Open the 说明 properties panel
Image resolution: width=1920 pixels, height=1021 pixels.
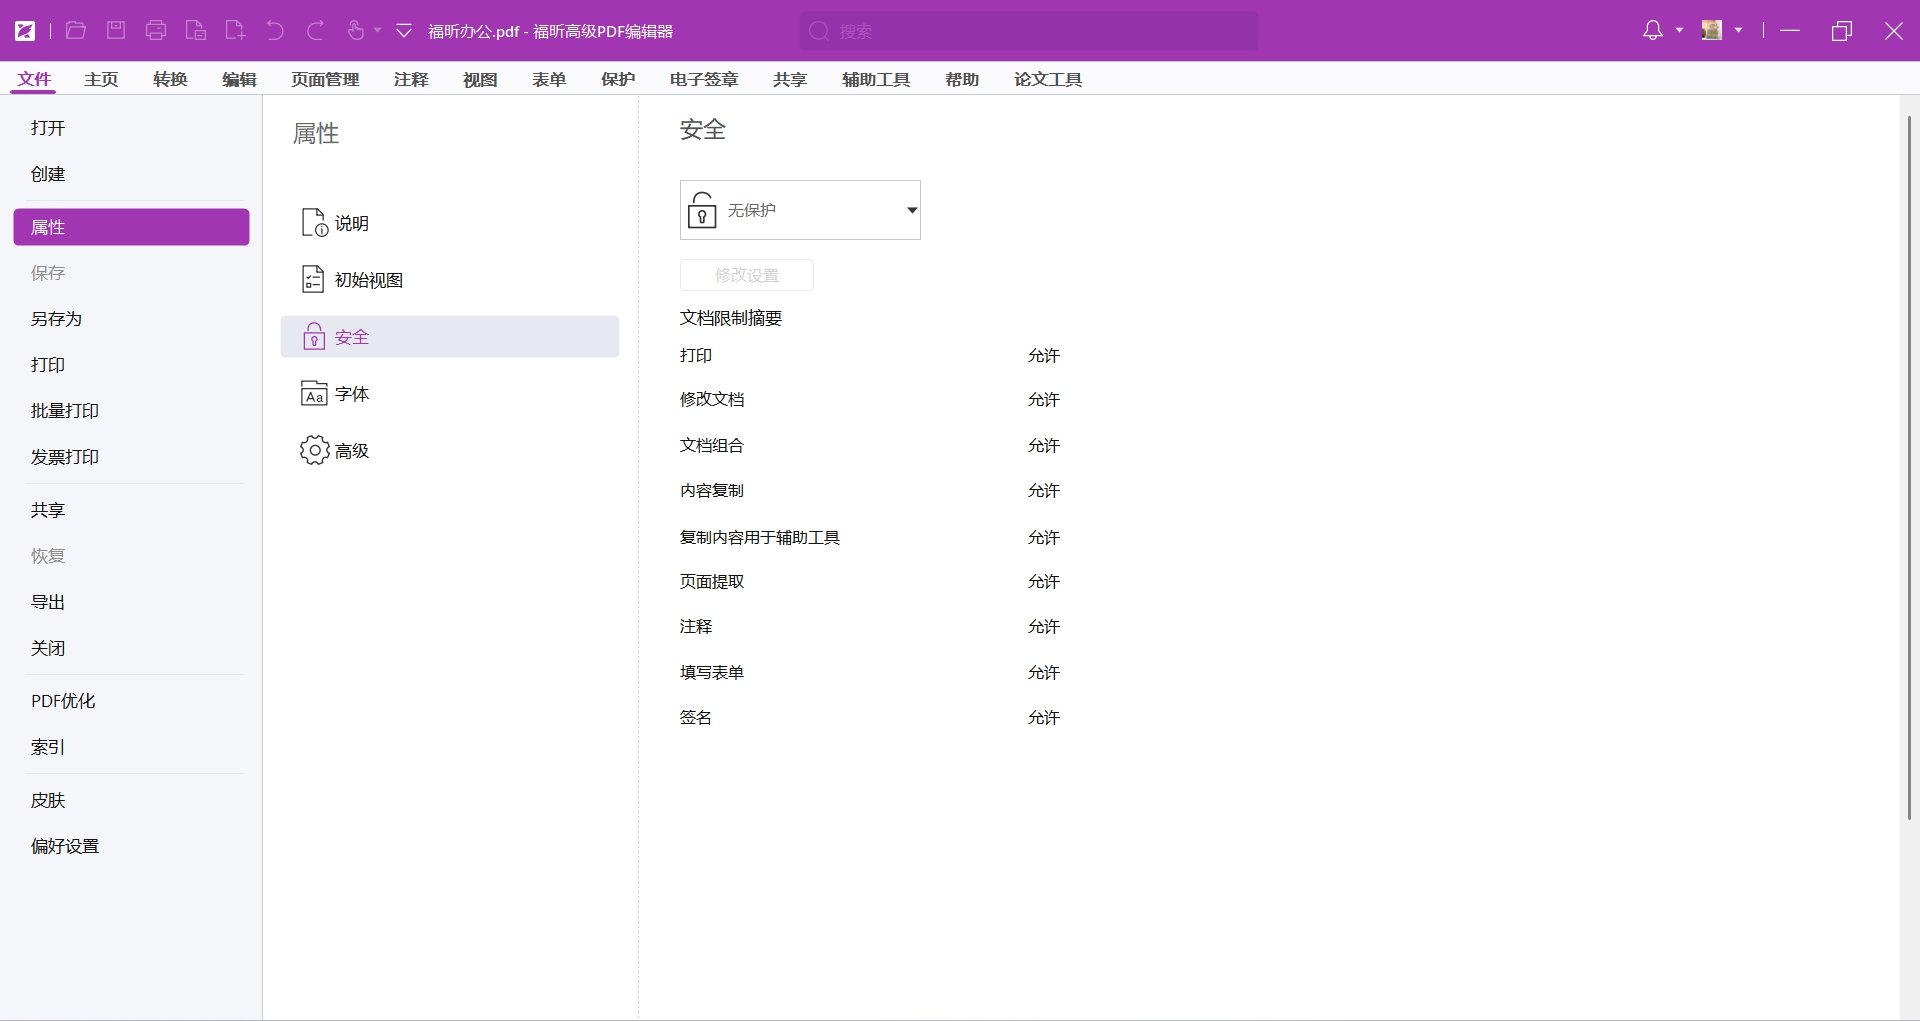[x=350, y=223]
